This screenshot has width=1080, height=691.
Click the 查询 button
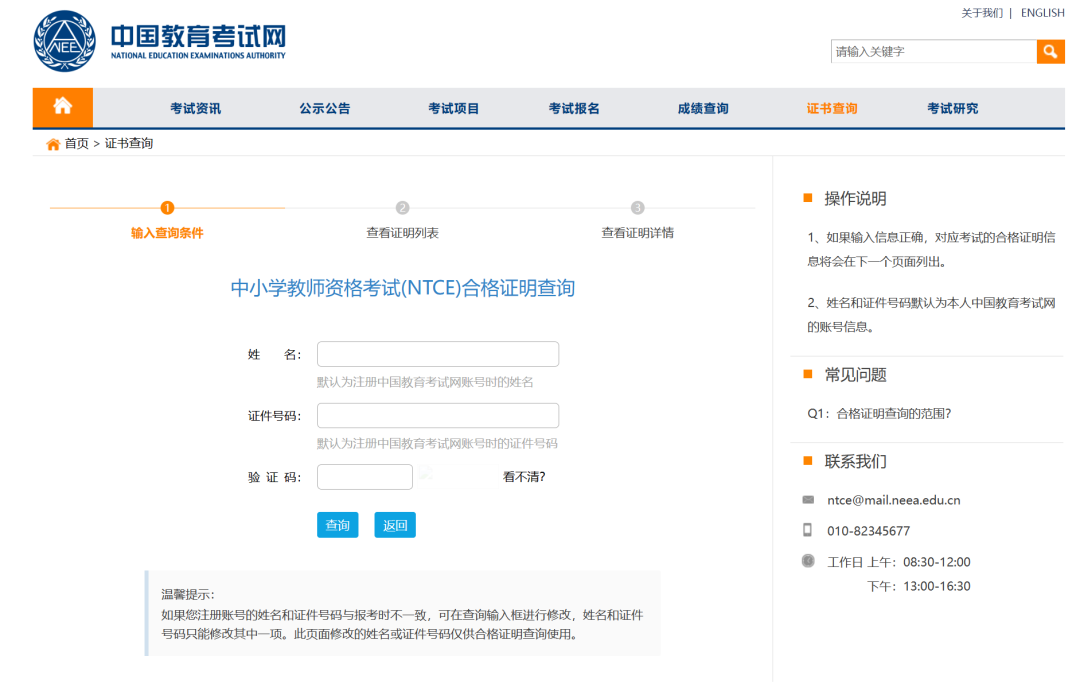(x=337, y=524)
